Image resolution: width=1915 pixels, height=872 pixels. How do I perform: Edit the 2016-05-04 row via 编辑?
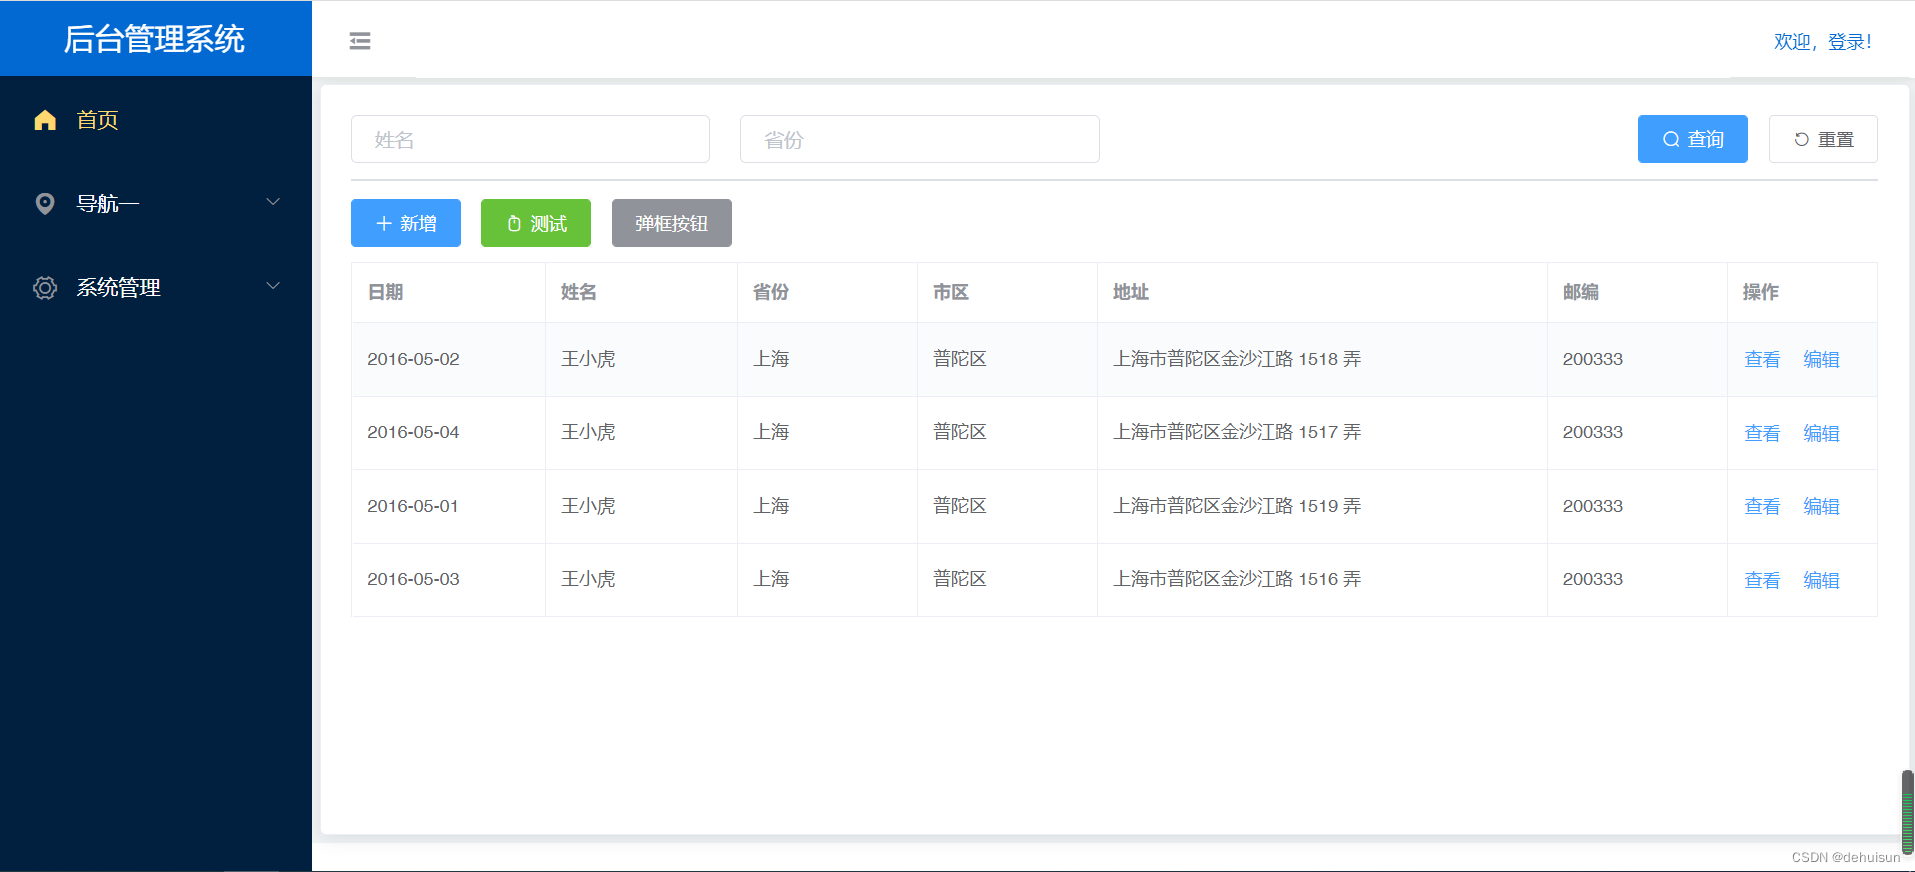tap(1821, 433)
